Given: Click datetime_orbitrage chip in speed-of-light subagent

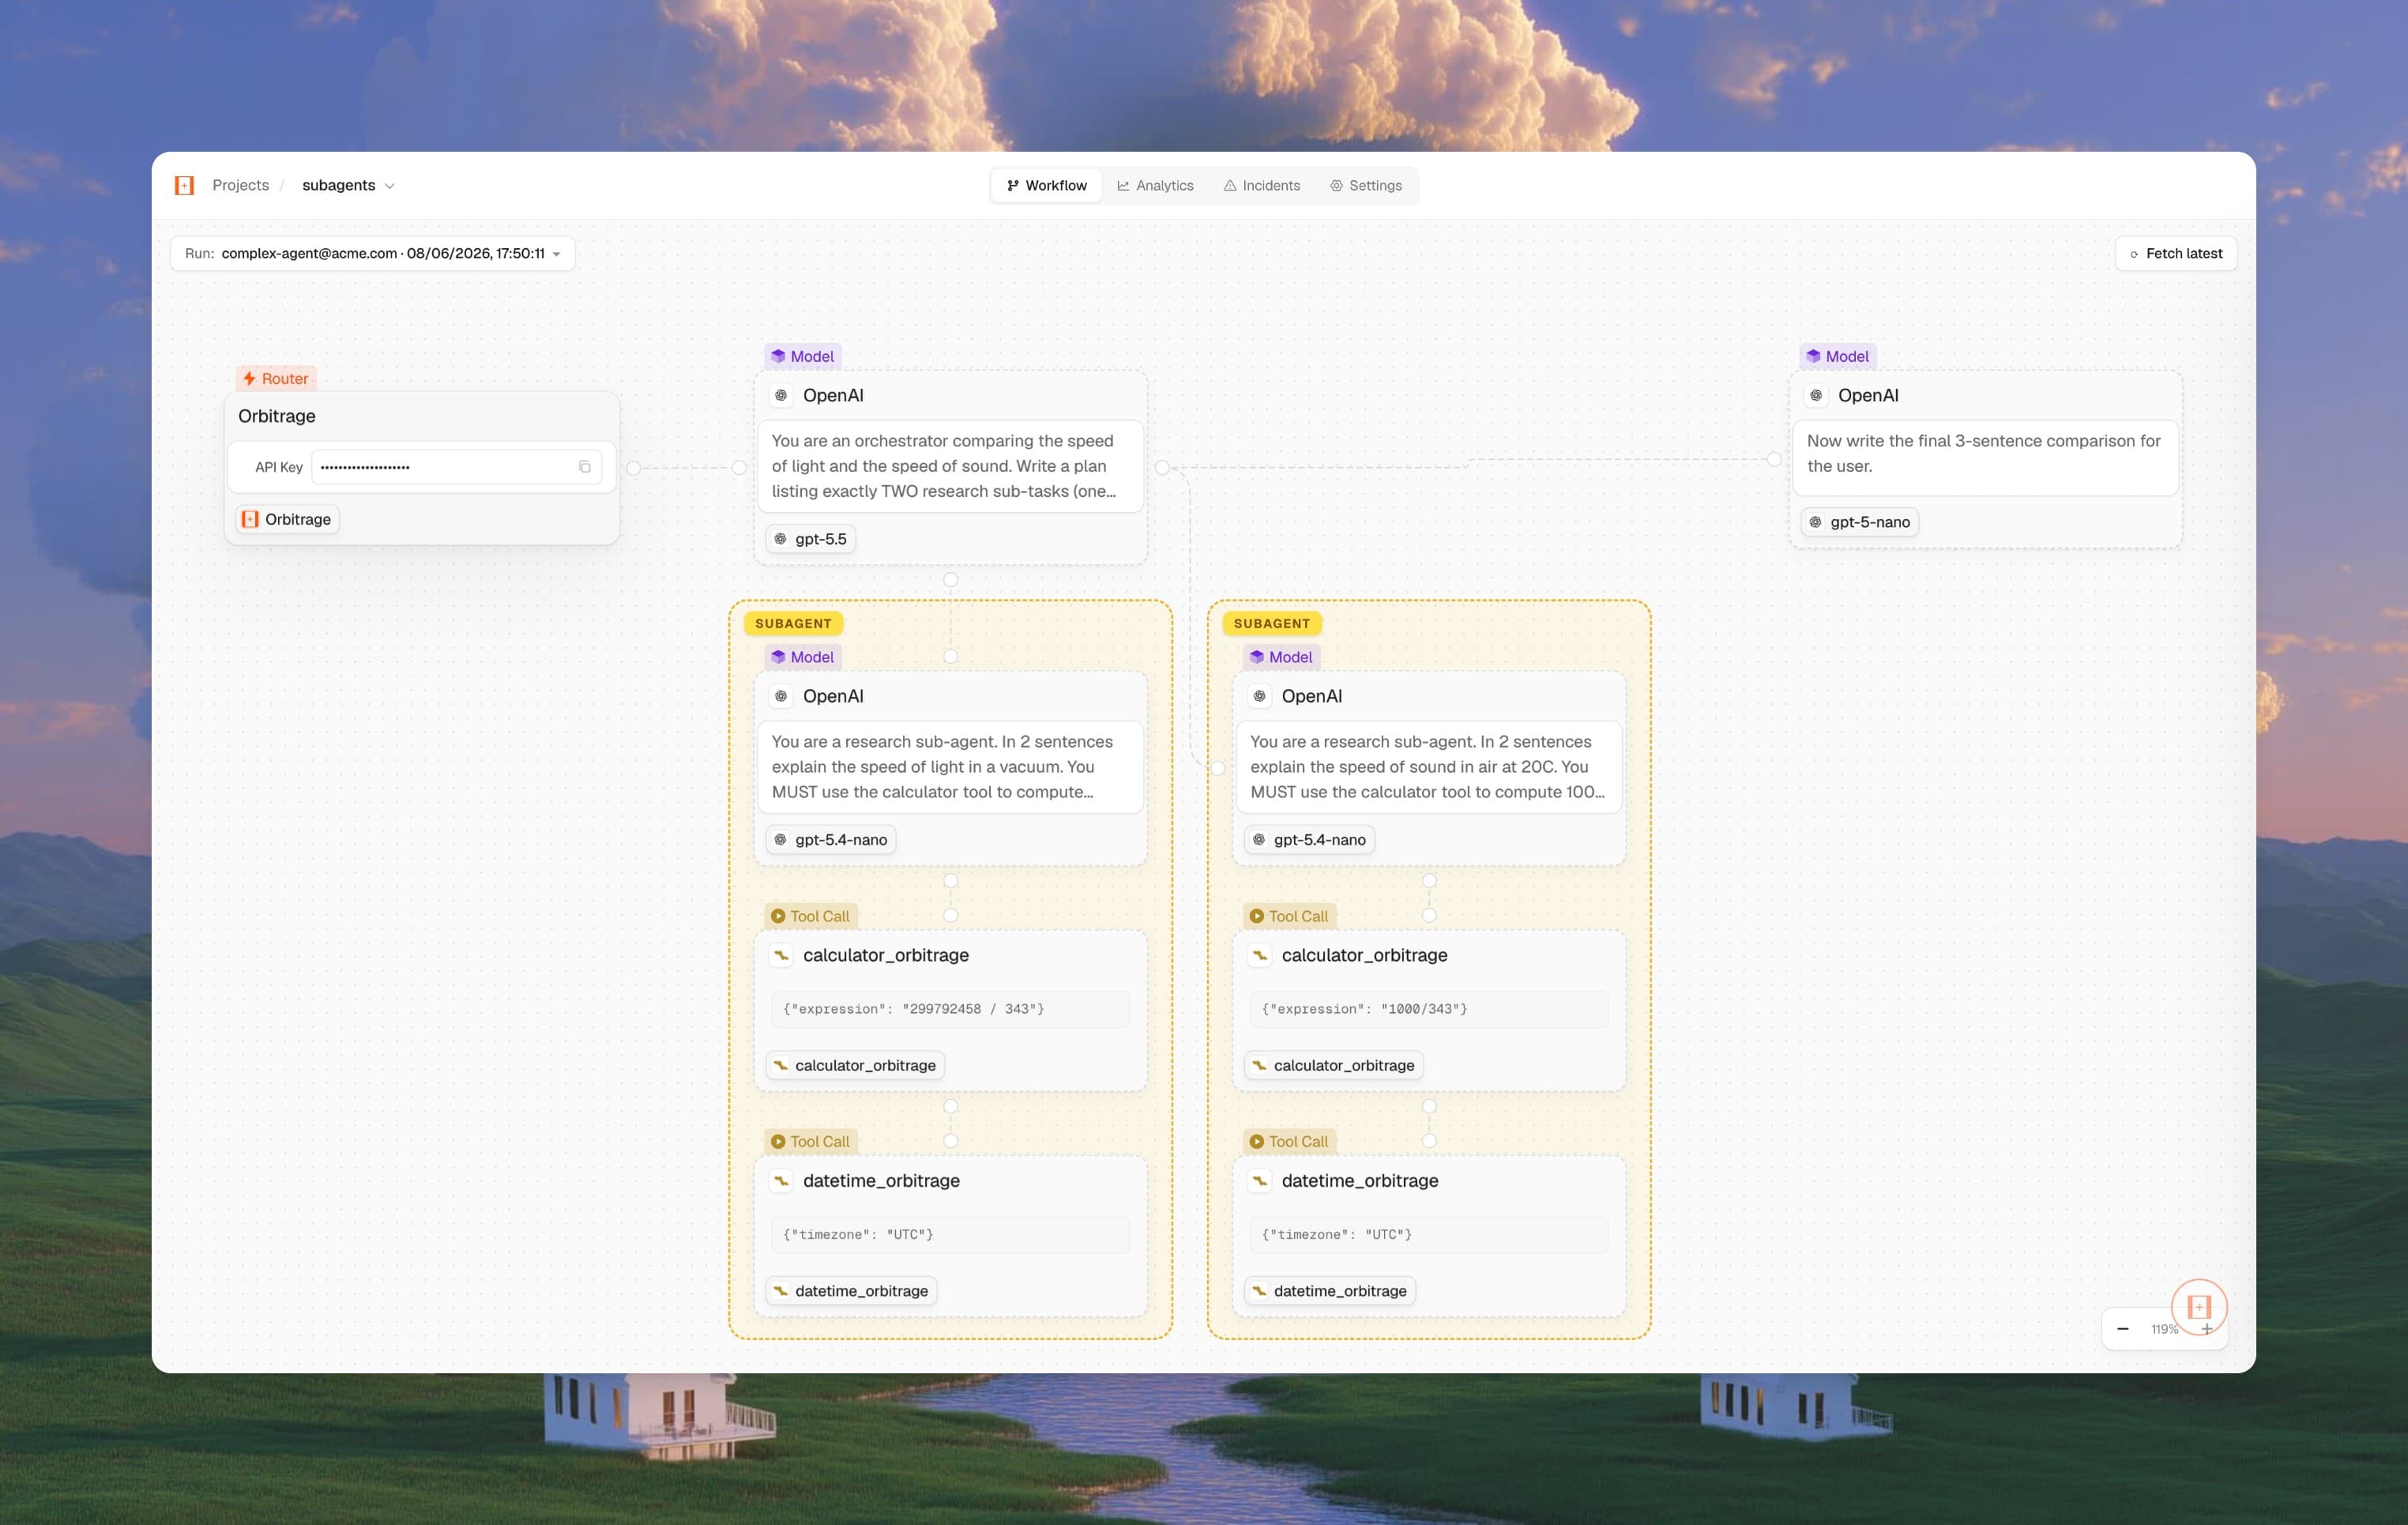Looking at the screenshot, I should click(851, 1291).
